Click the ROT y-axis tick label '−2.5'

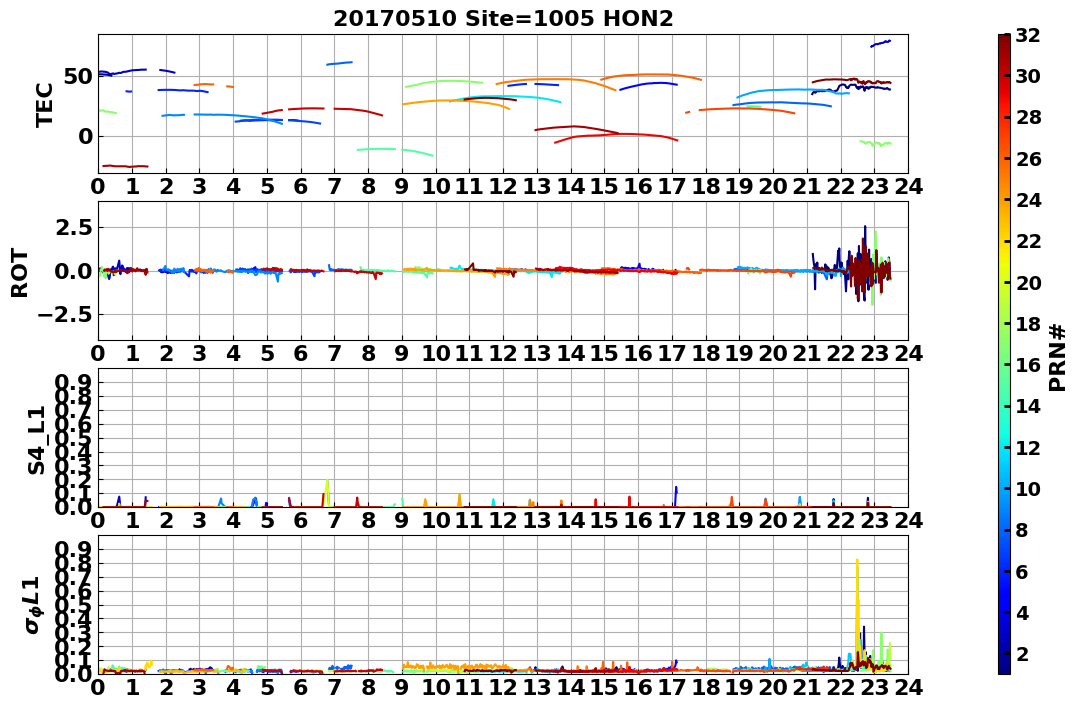click(x=65, y=315)
